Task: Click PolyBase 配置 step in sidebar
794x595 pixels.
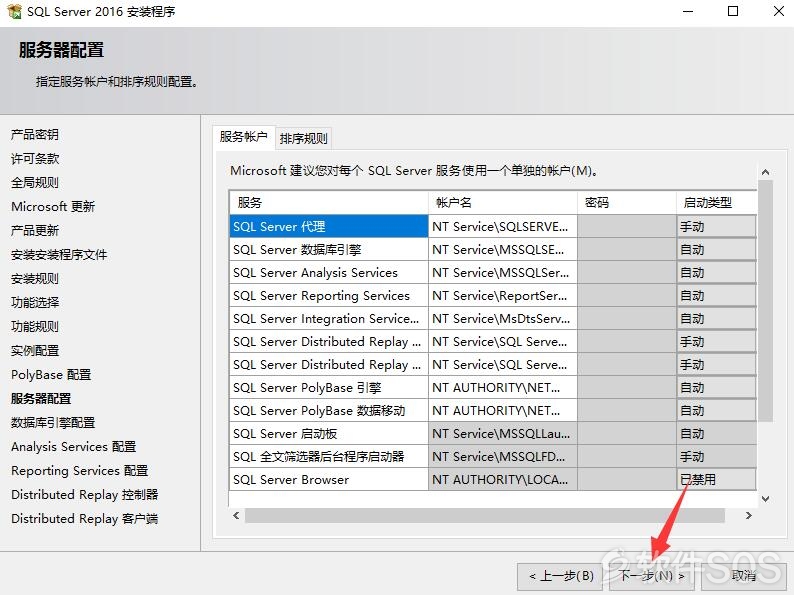Action: [51, 375]
